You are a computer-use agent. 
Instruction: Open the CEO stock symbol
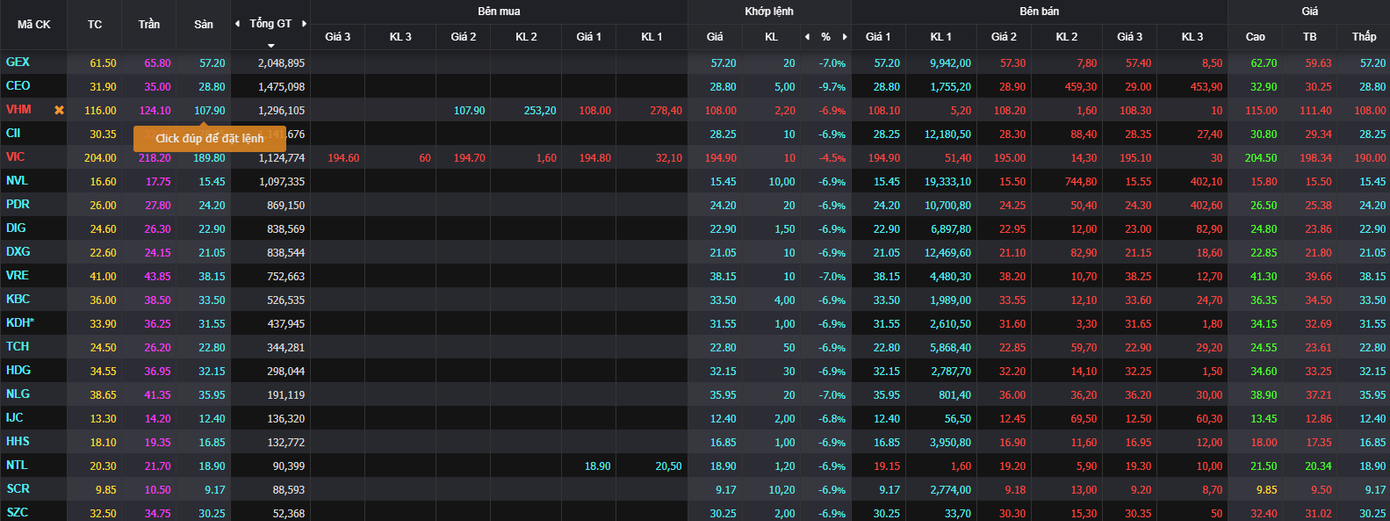pos(18,86)
